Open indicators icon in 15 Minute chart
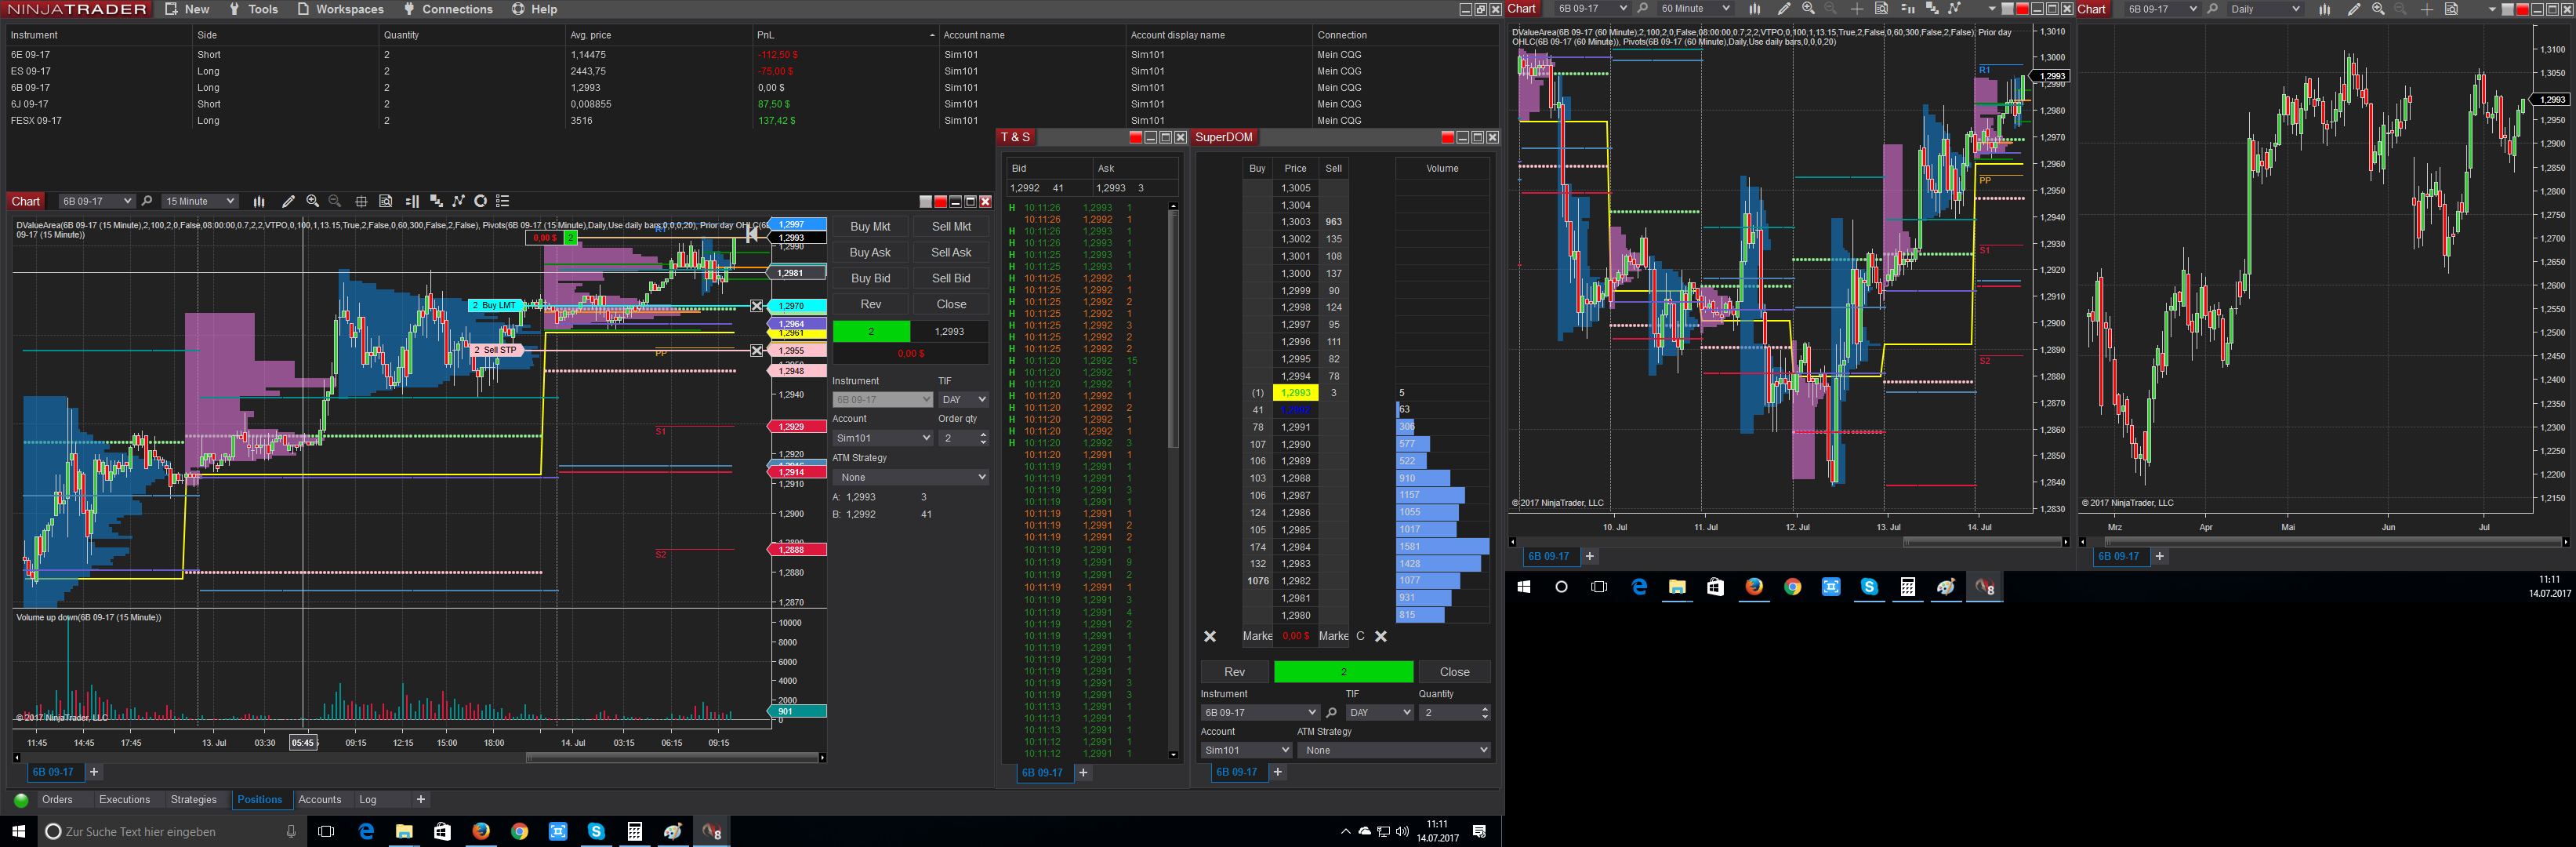 click(436, 201)
